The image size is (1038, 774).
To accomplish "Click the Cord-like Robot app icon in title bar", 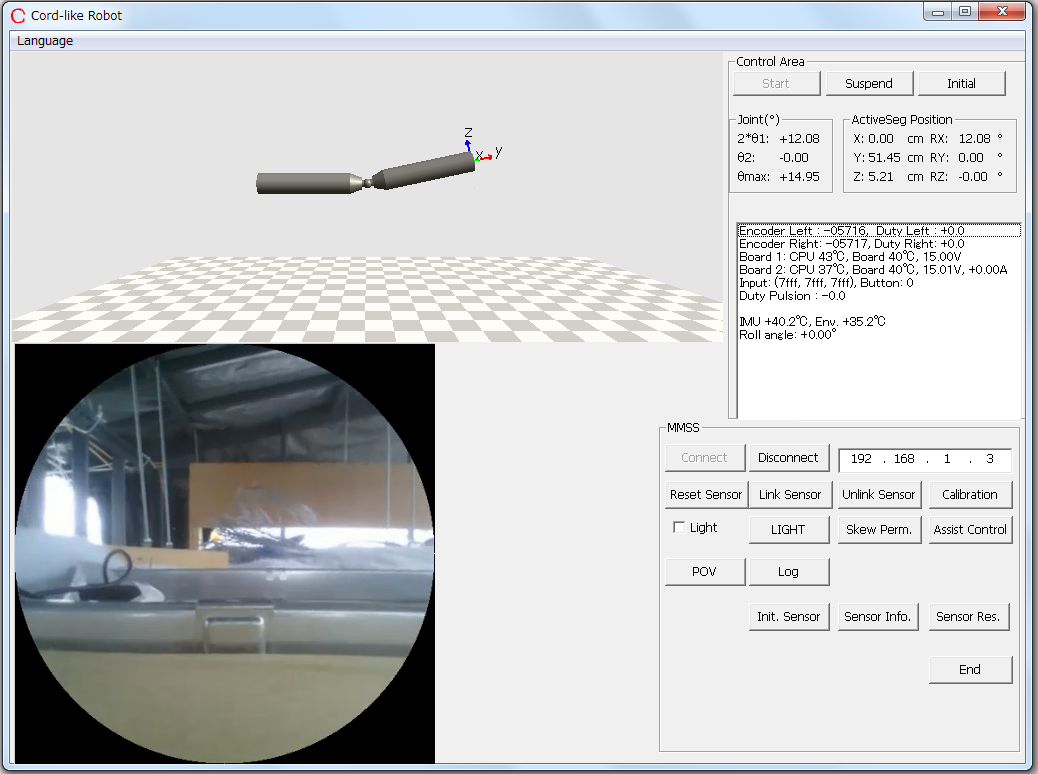I will 17,15.
